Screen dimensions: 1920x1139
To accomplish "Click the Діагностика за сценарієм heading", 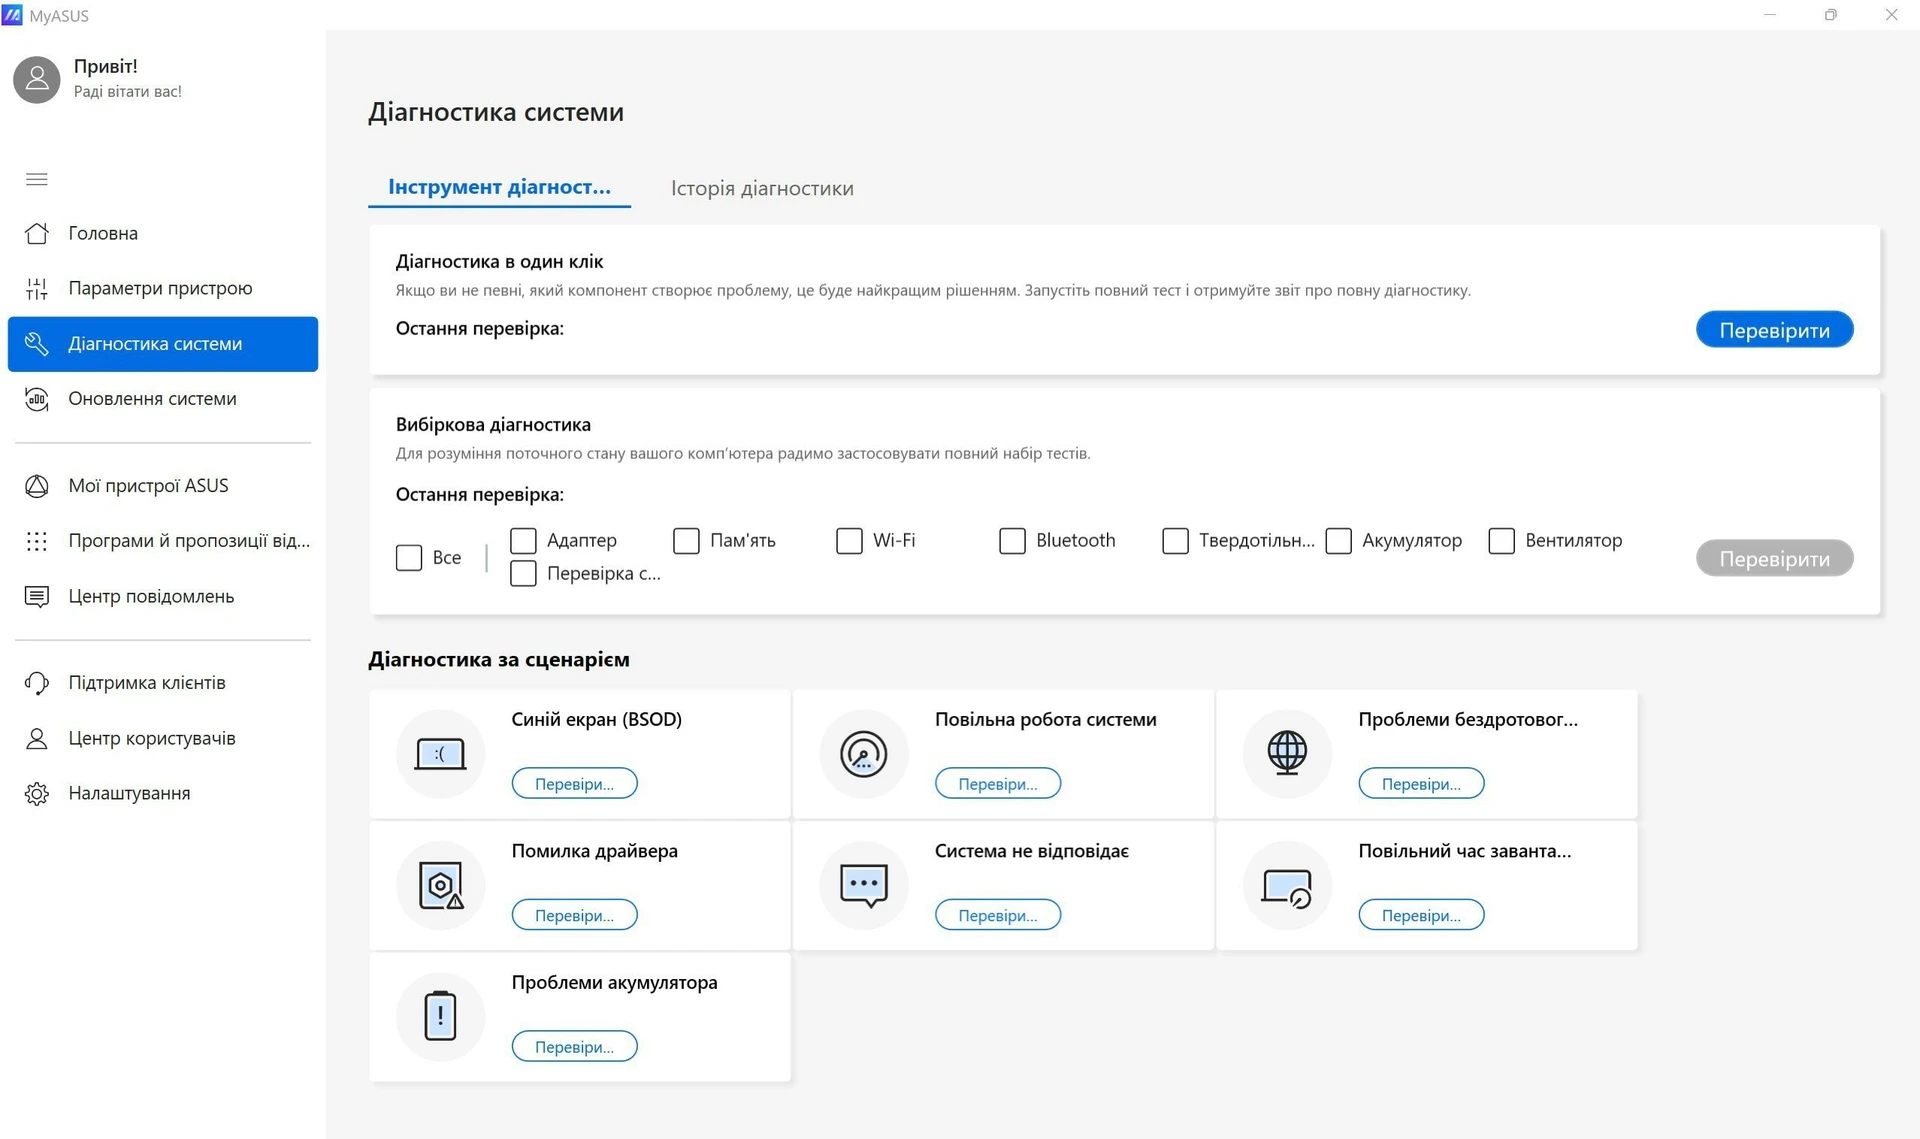I will [x=498, y=659].
